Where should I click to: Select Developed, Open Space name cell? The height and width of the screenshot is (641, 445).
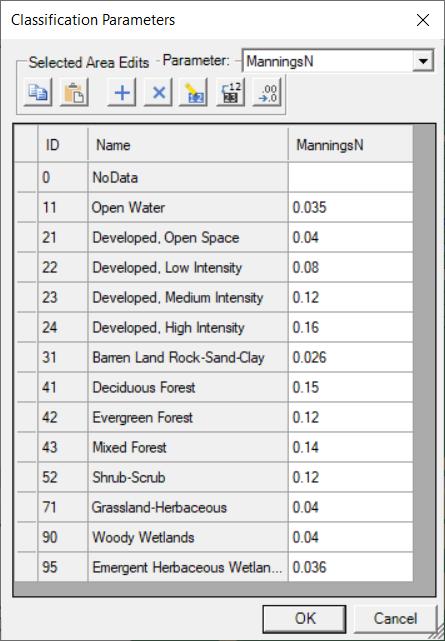pyautogui.click(x=188, y=238)
